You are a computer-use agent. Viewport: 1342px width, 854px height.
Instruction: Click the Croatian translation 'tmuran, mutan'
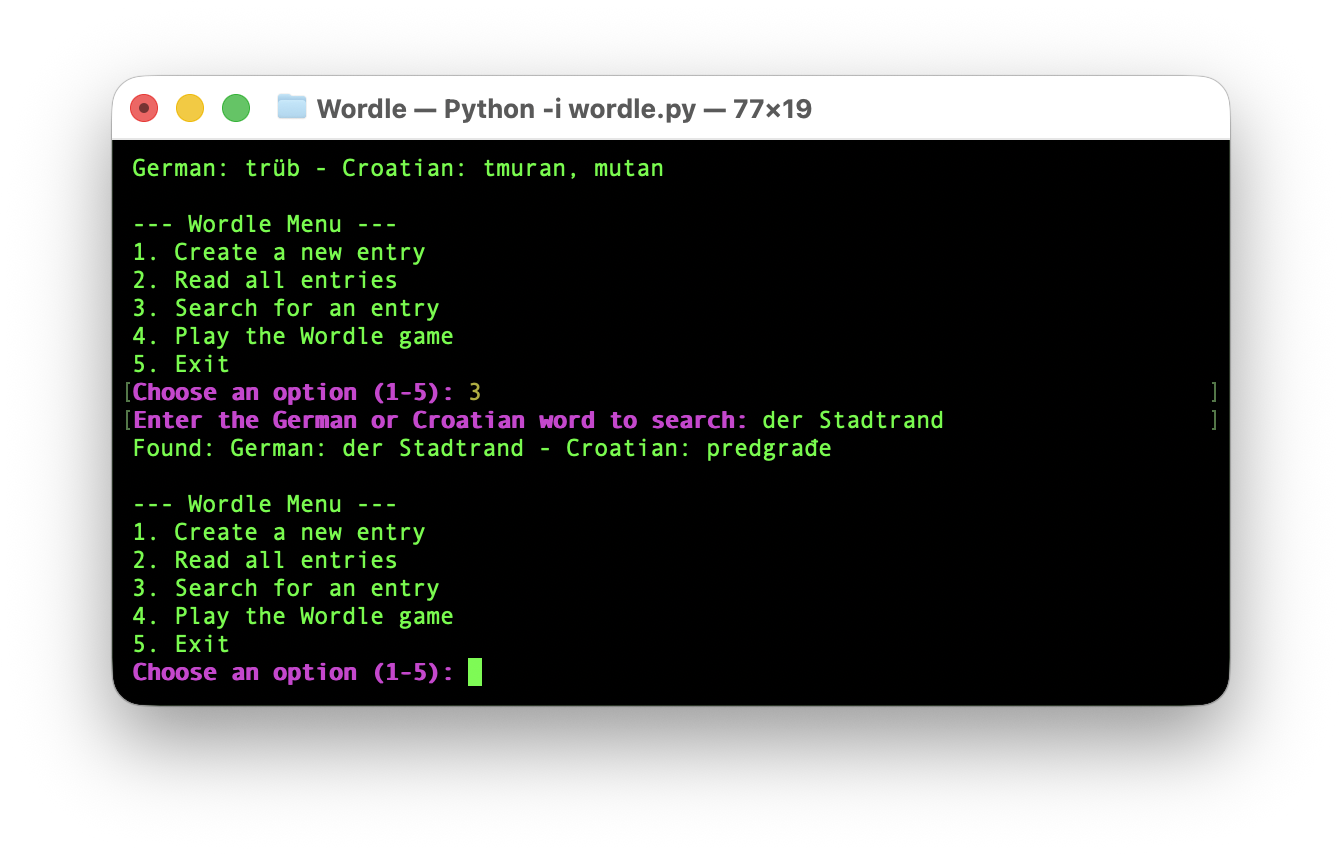tap(573, 168)
